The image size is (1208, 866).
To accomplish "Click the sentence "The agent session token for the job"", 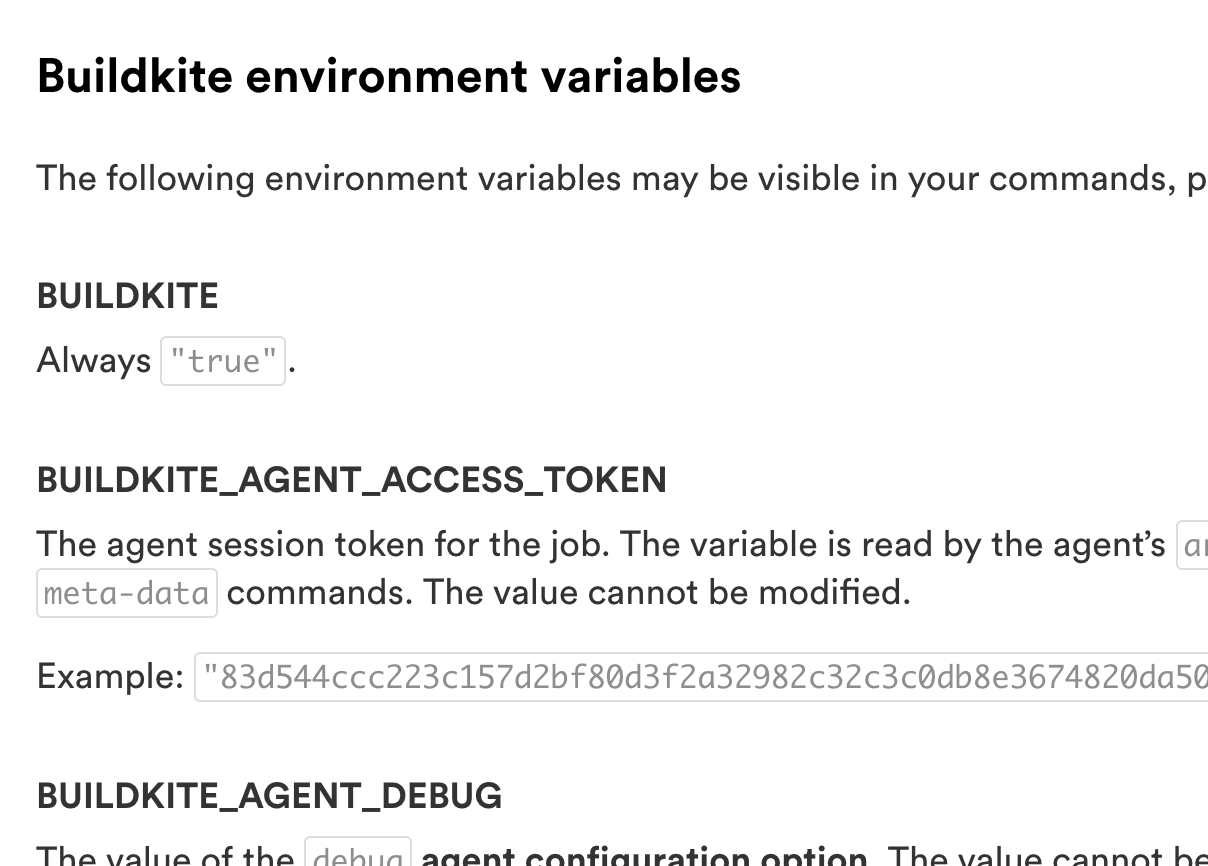I will 322,544.
